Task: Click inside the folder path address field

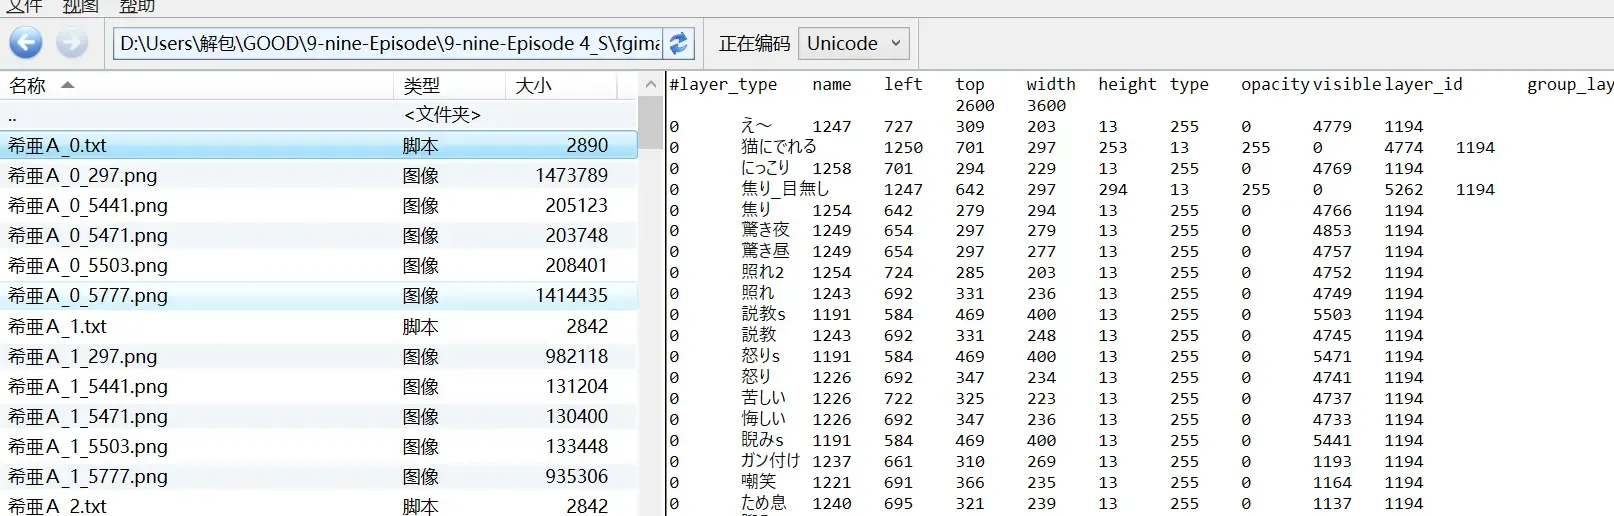Action: (389, 43)
